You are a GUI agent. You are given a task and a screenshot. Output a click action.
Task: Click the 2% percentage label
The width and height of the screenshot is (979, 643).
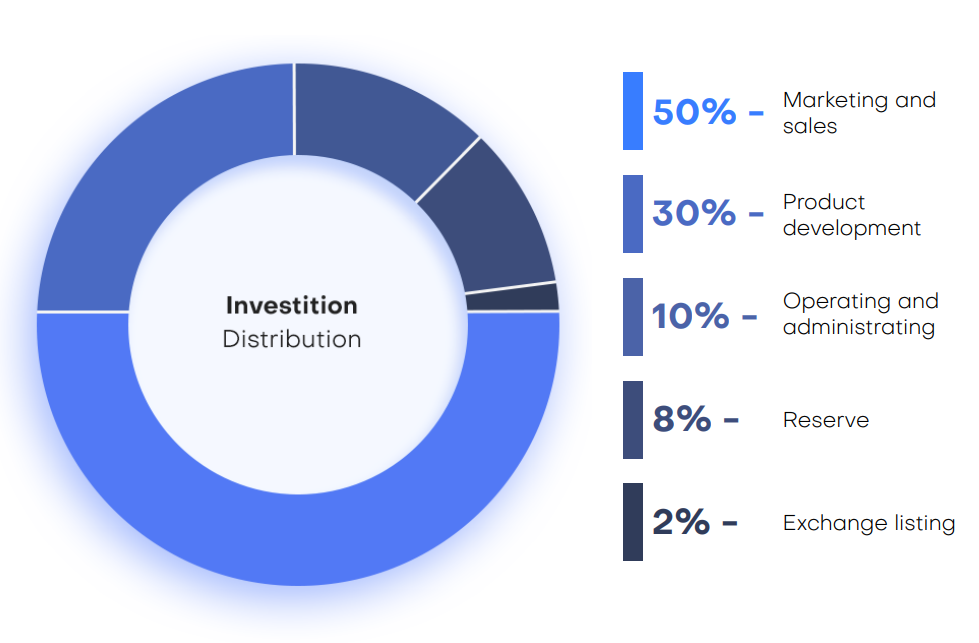click(x=681, y=522)
